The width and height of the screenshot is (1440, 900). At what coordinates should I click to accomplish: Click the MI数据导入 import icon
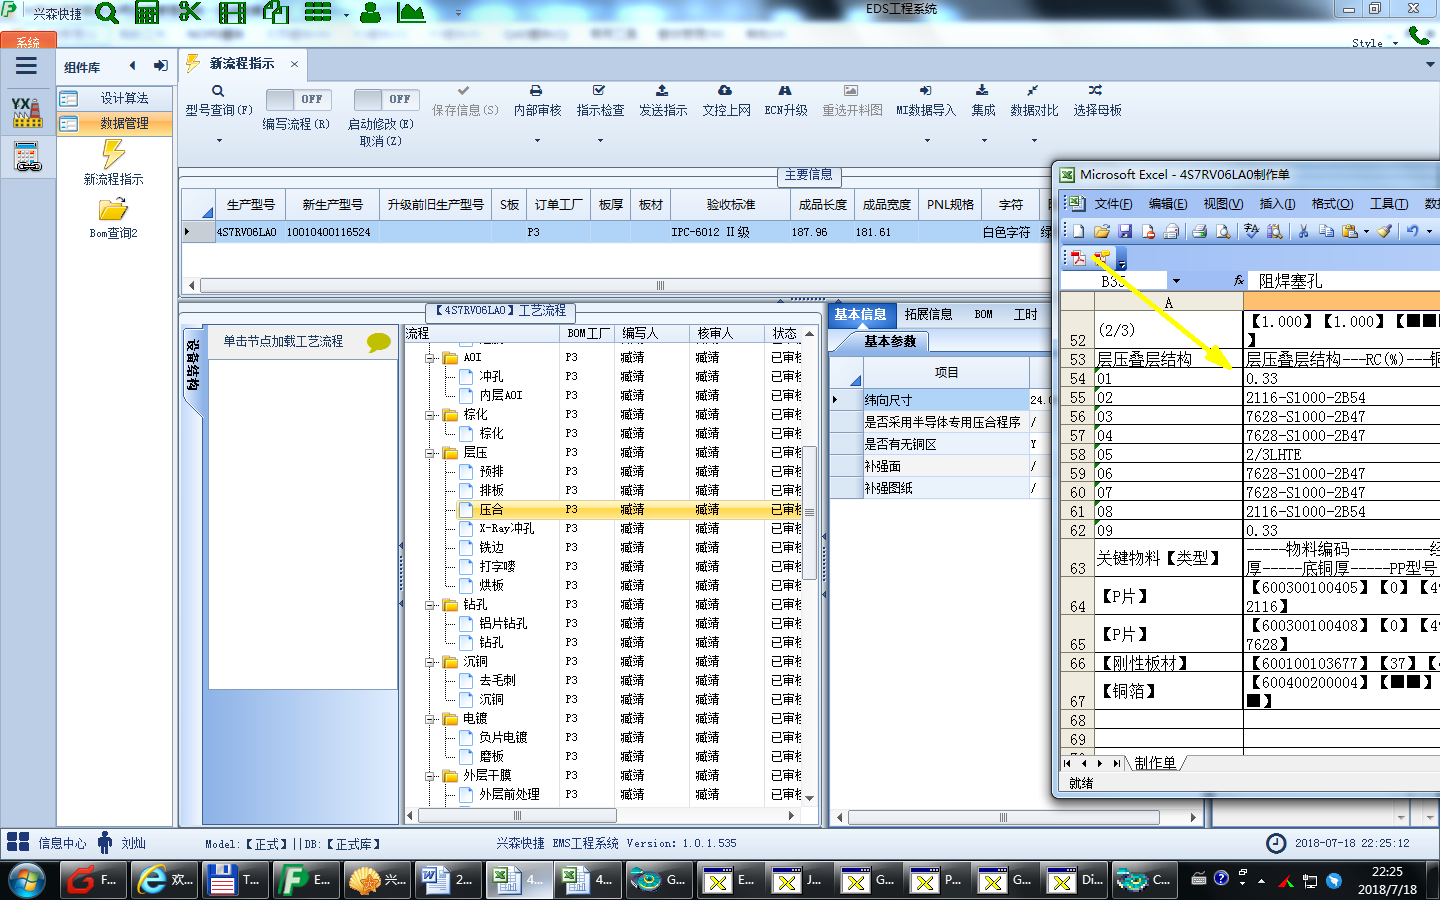pos(925,90)
